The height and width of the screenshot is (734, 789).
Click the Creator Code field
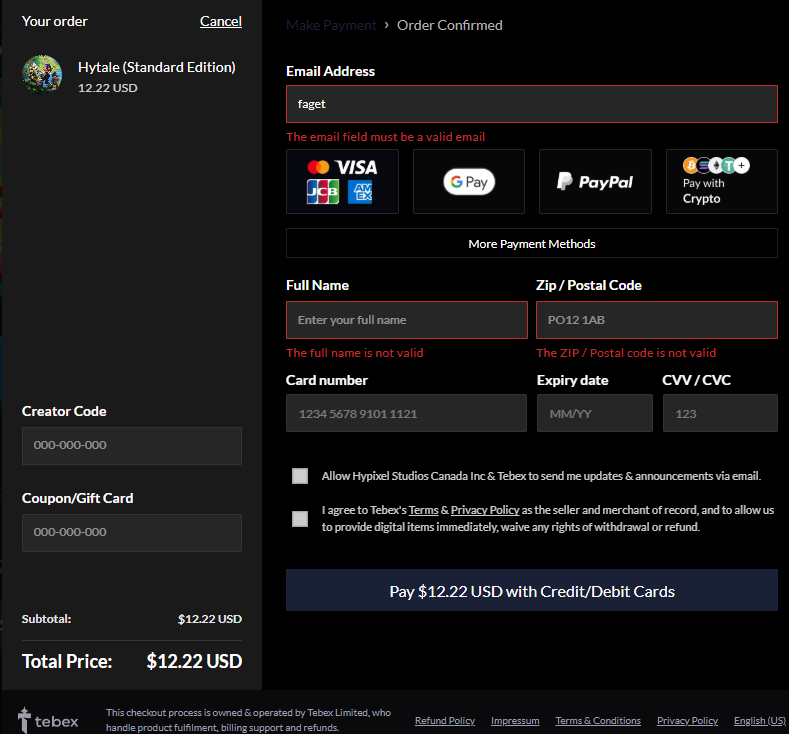tap(132, 446)
